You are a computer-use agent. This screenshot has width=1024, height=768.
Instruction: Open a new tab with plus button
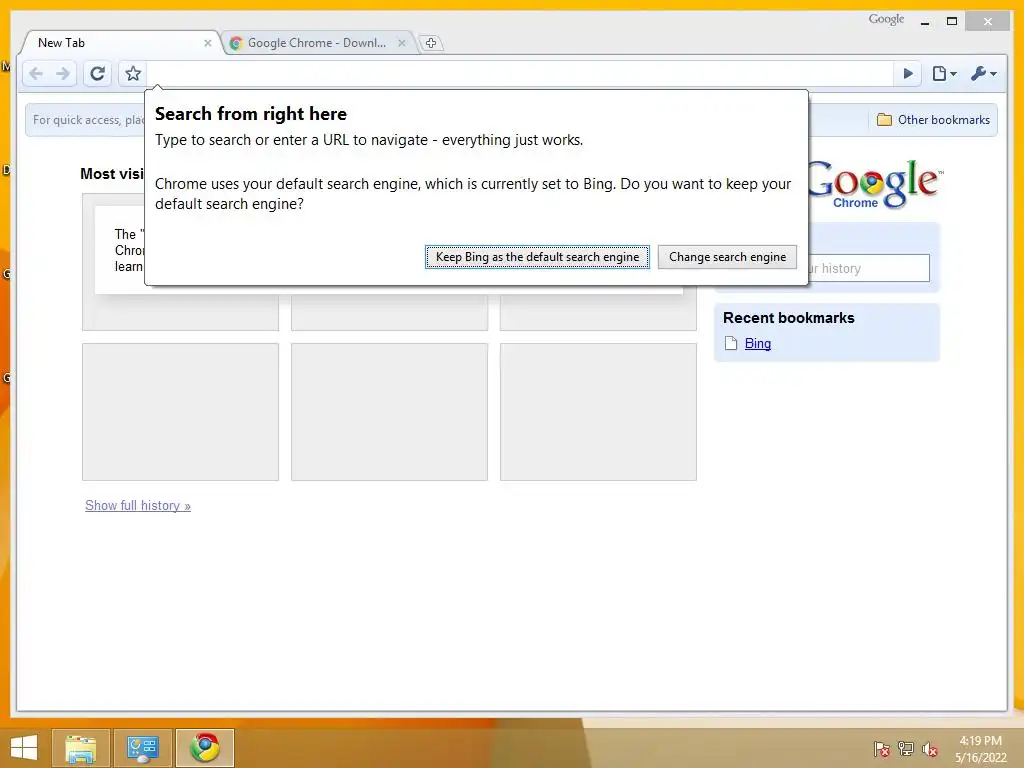[x=430, y=43]
